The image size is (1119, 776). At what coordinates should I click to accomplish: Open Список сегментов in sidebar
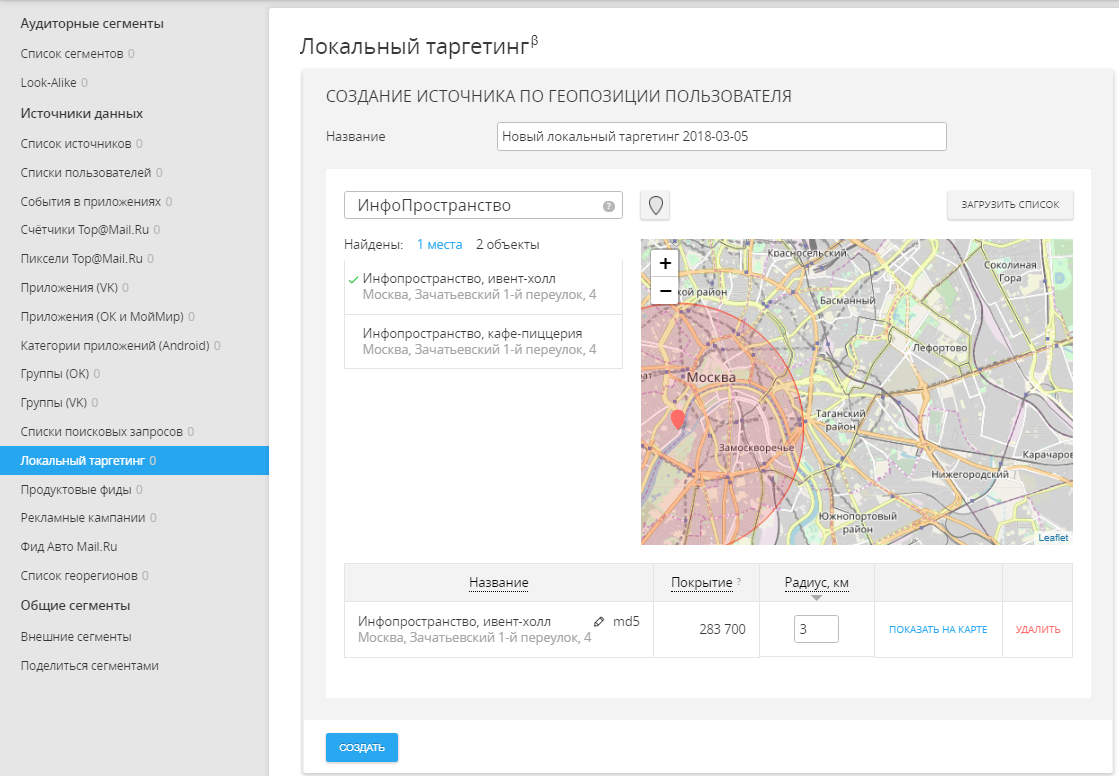(72, 54)
